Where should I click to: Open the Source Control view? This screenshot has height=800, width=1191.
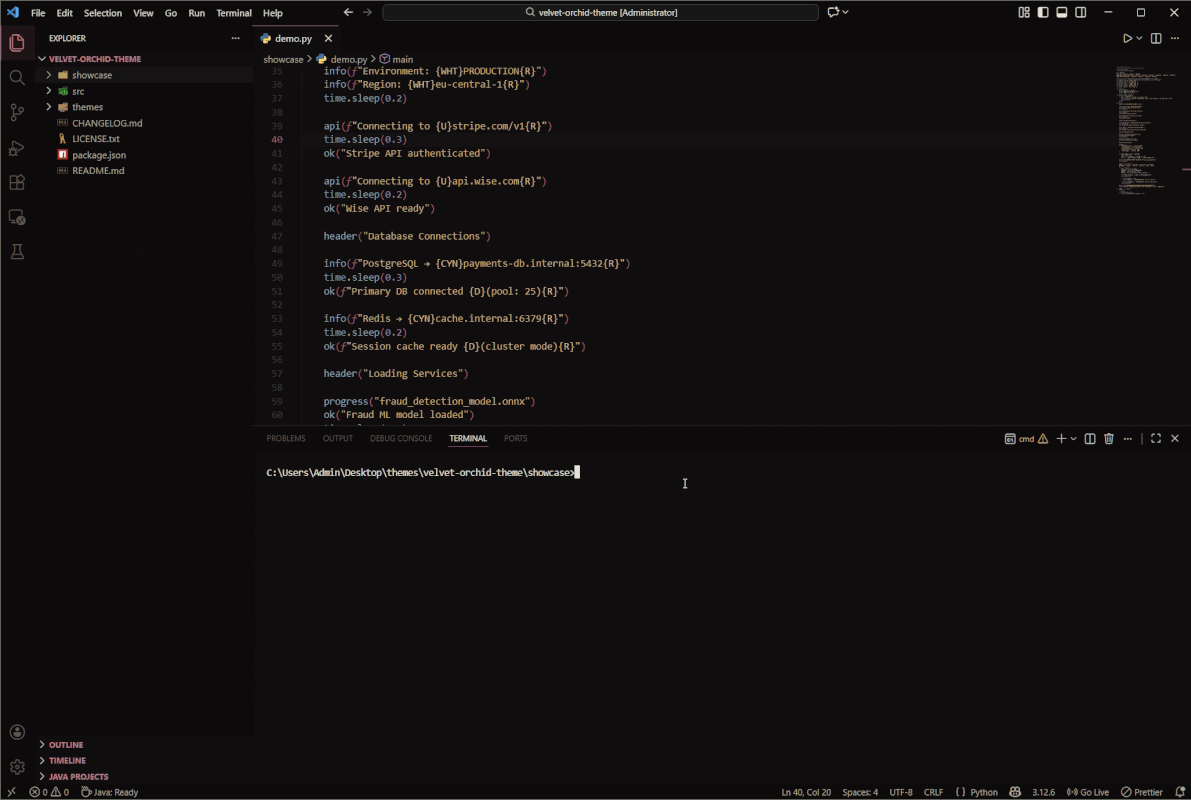pyautogui.click(x=17, y=112)
